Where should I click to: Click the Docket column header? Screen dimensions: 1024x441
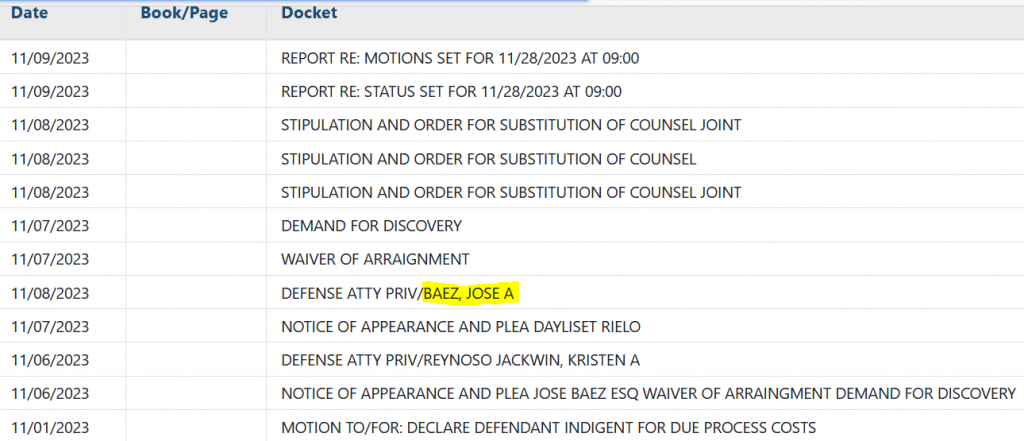tap(309, 13)
